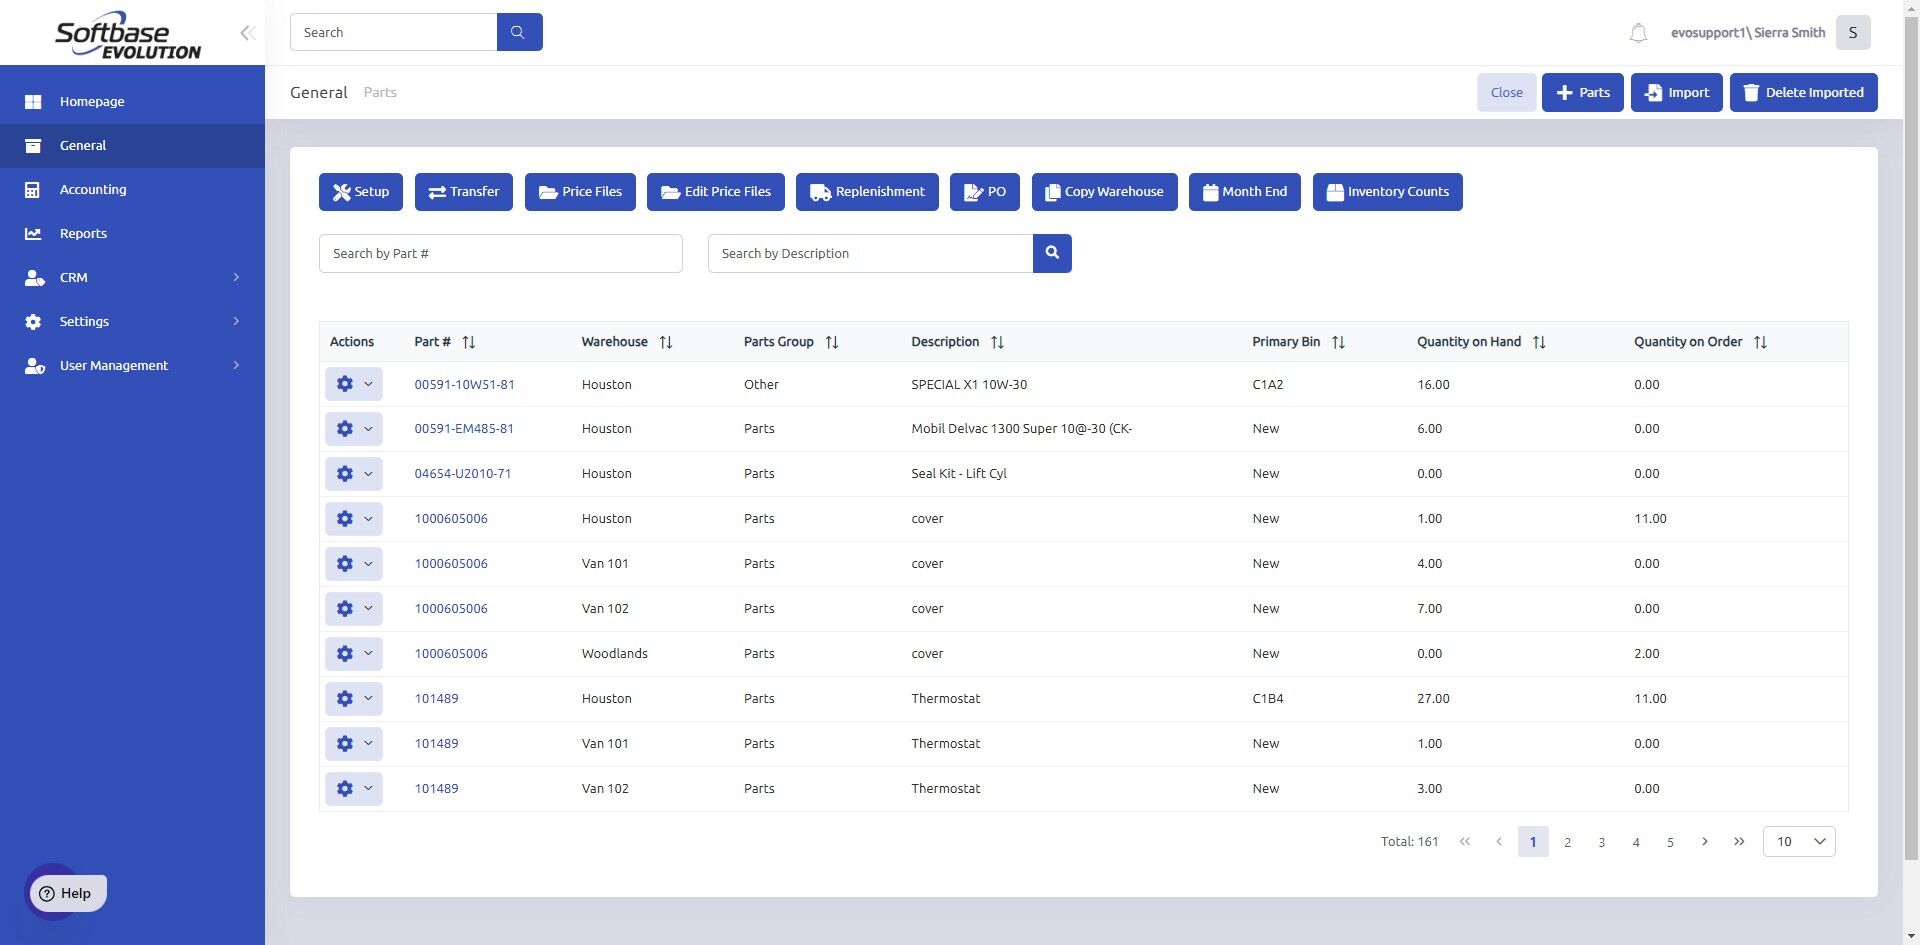Open actions dropdown for part 00591-EM485-81
Viewport: 1920px width, 945px height.
354,429
